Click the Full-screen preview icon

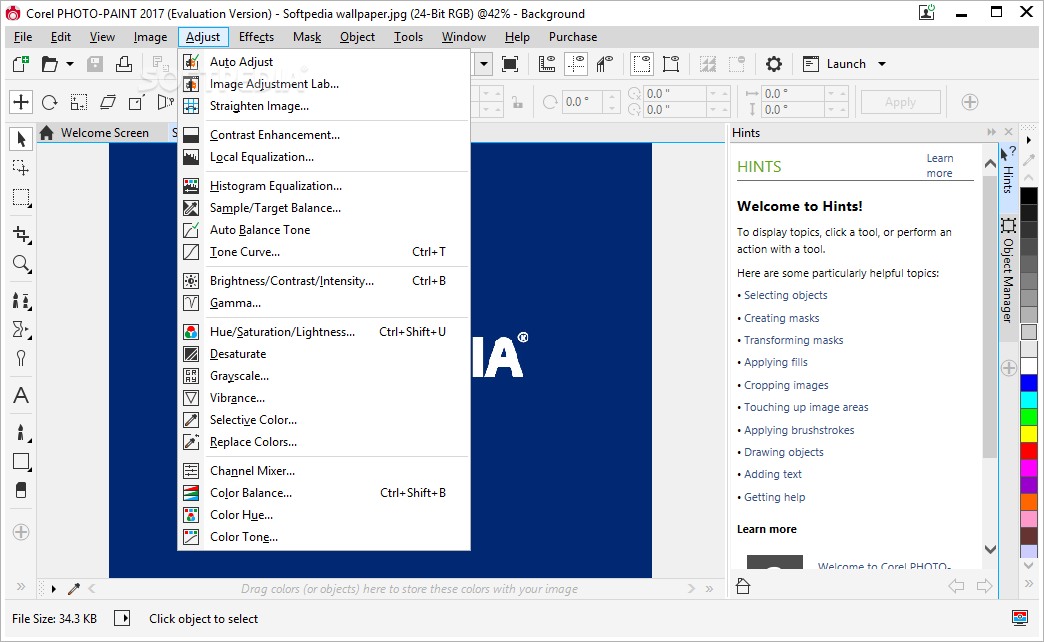coord(510,64)
